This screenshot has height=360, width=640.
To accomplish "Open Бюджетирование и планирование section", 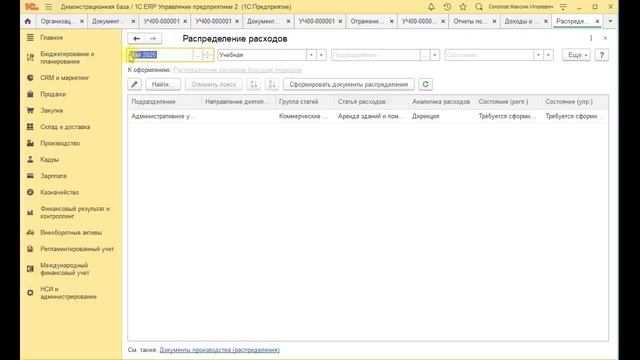I will [x=67, y=58].
